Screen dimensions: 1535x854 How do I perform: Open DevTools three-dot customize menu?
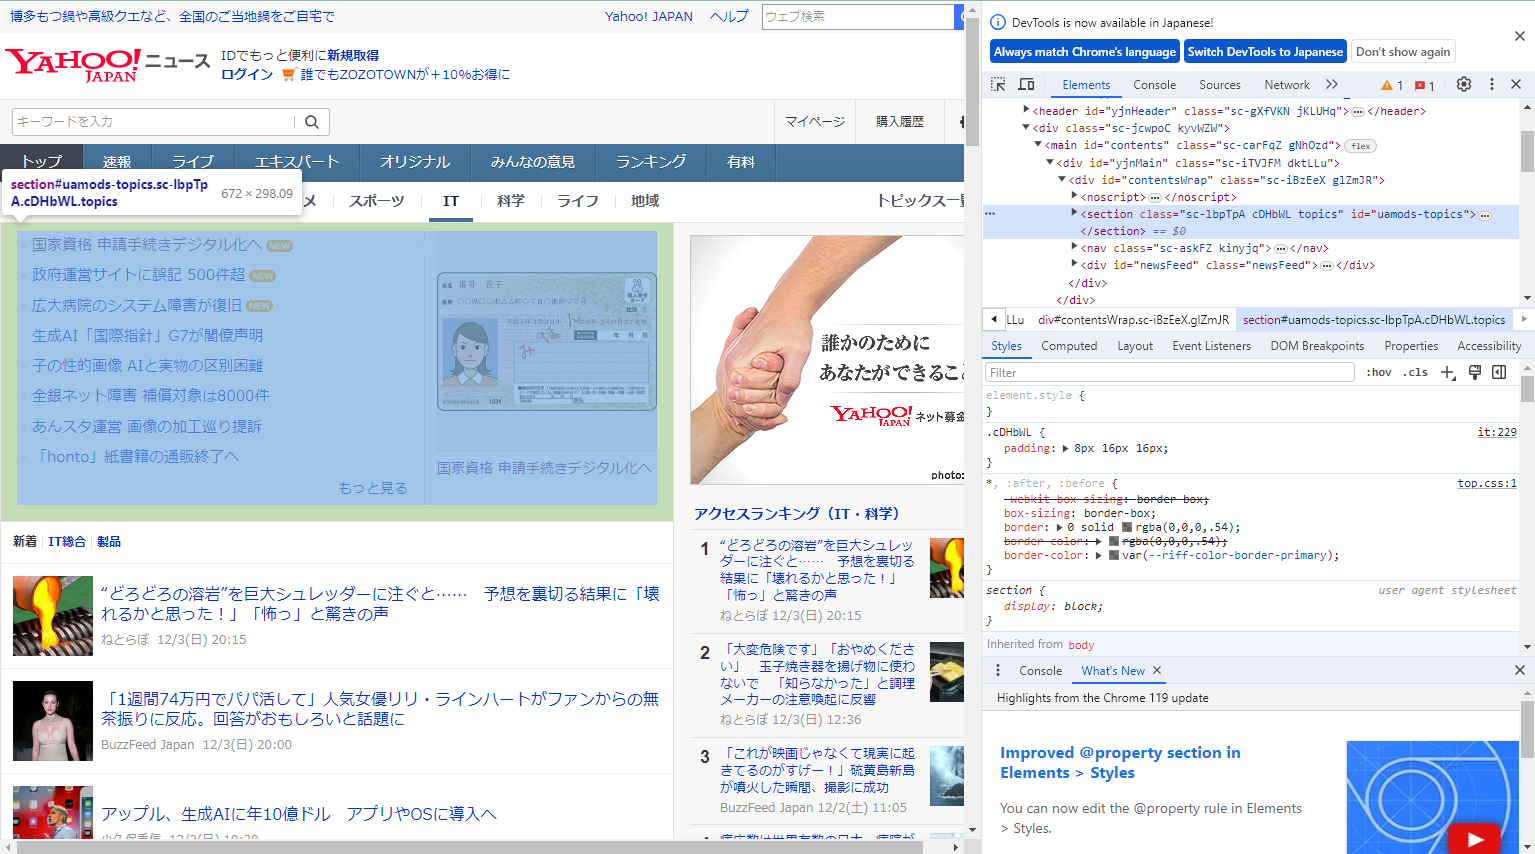point(1491,85)
